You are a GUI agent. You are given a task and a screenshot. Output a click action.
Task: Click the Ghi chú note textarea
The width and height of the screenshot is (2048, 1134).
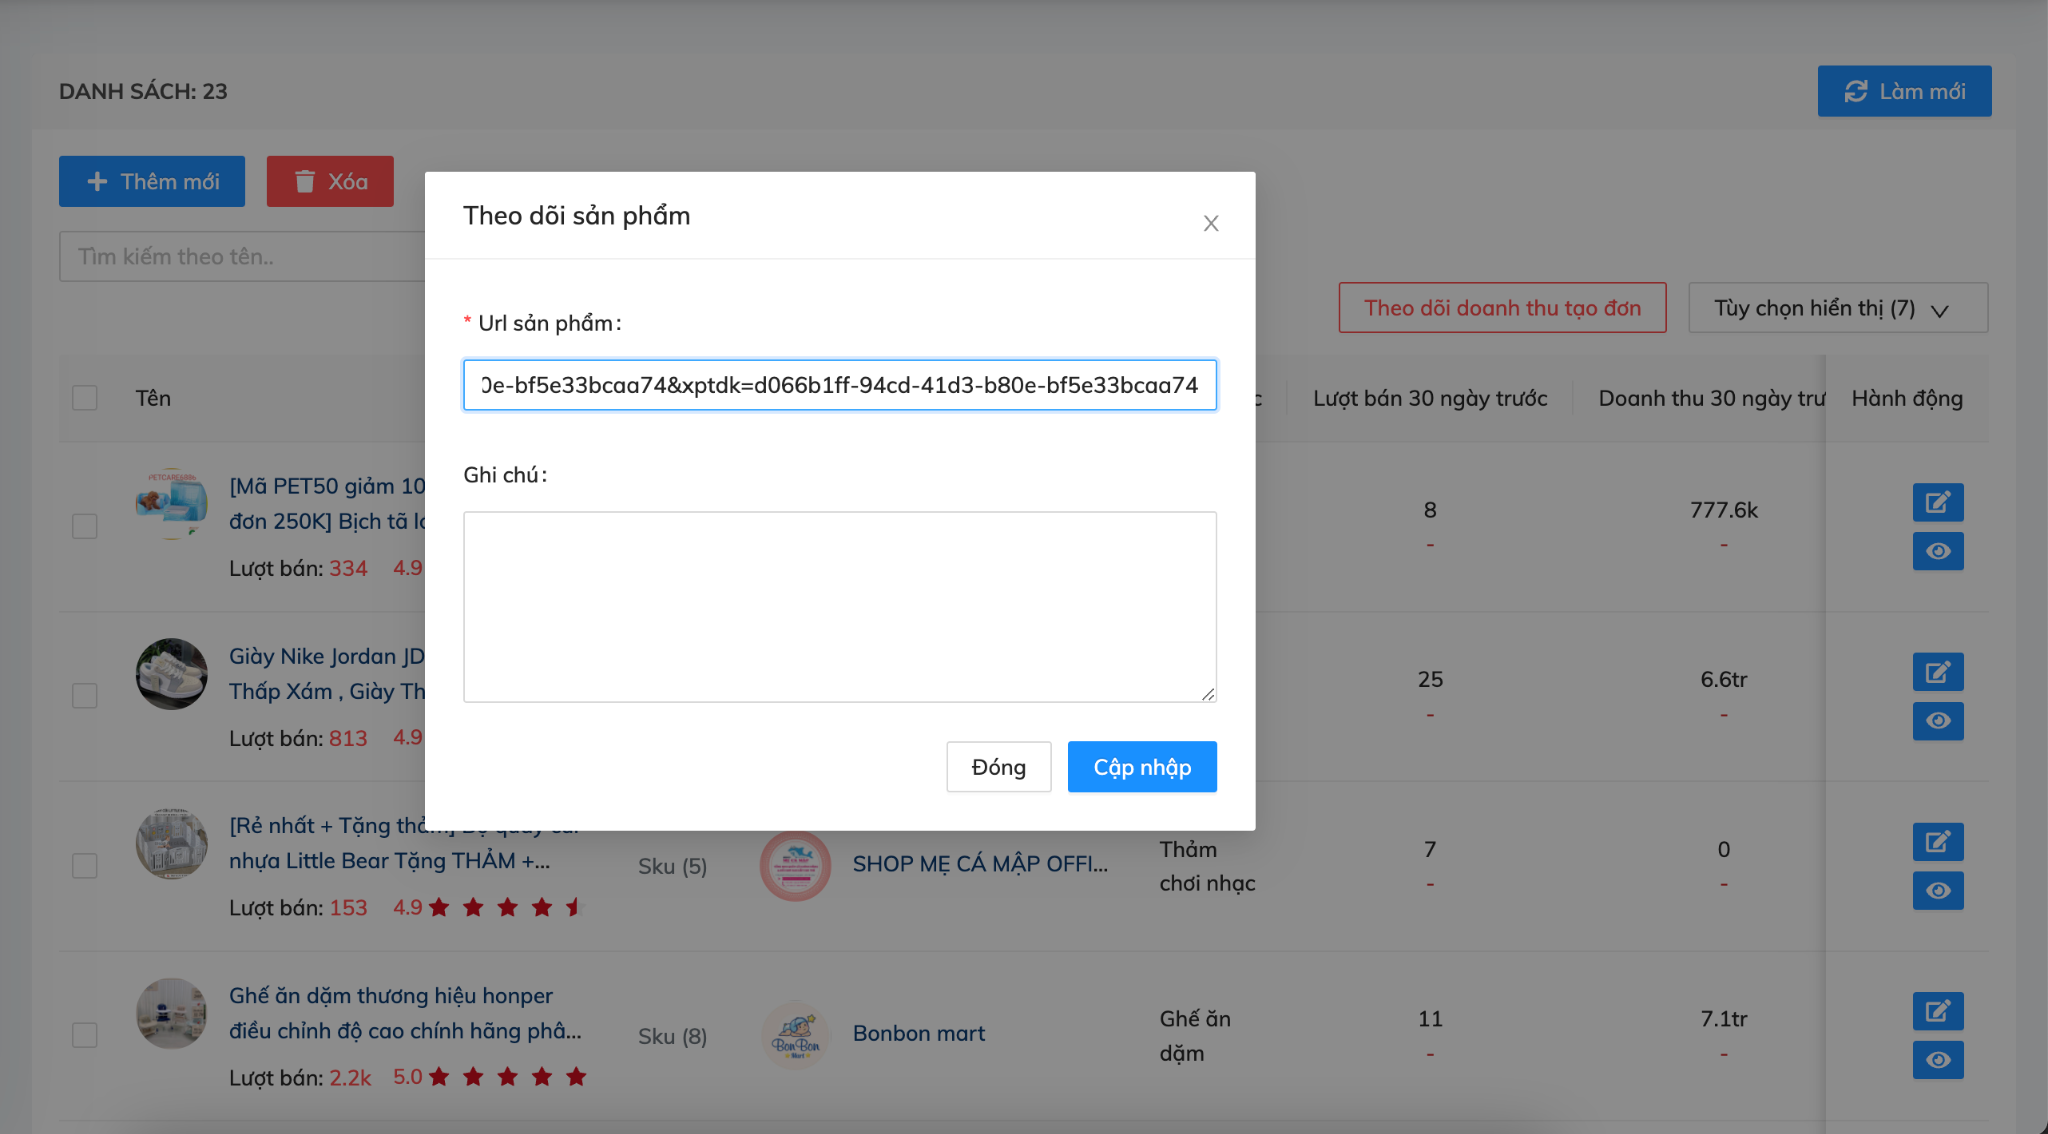pos(839,606)
